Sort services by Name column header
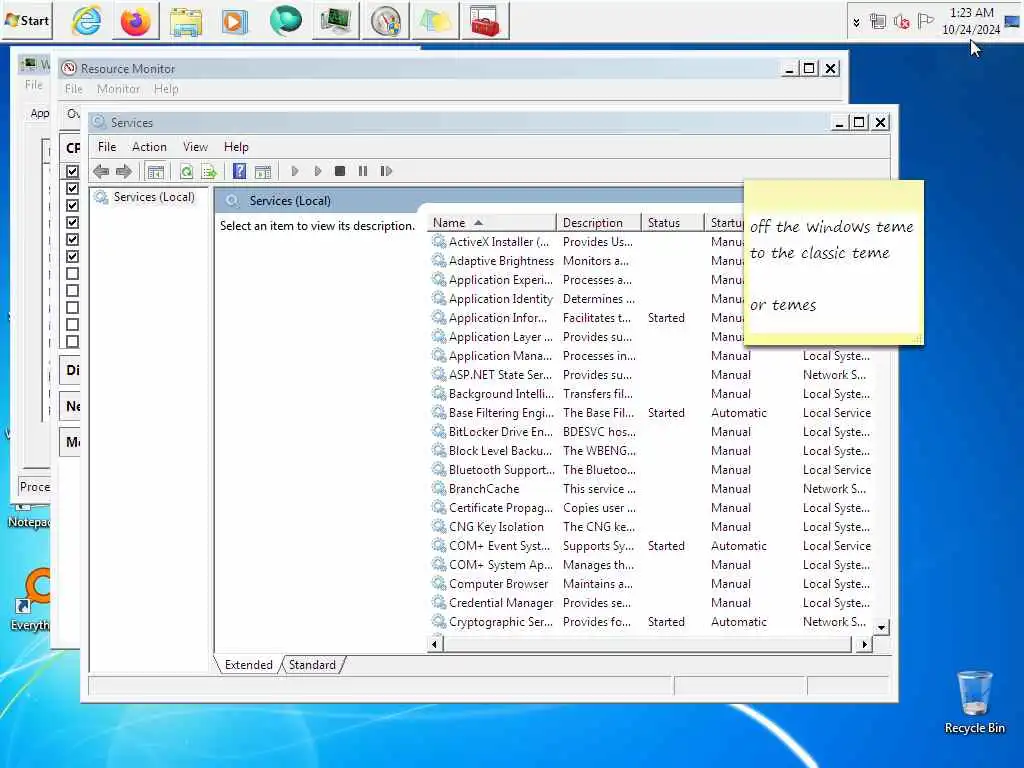The height and width of the screenshot is (768, 1024). (491, 223)
